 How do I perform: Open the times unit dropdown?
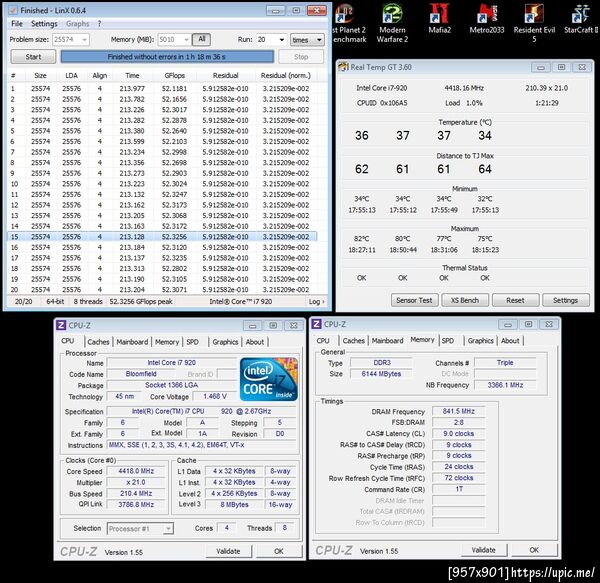coord(307,39)
